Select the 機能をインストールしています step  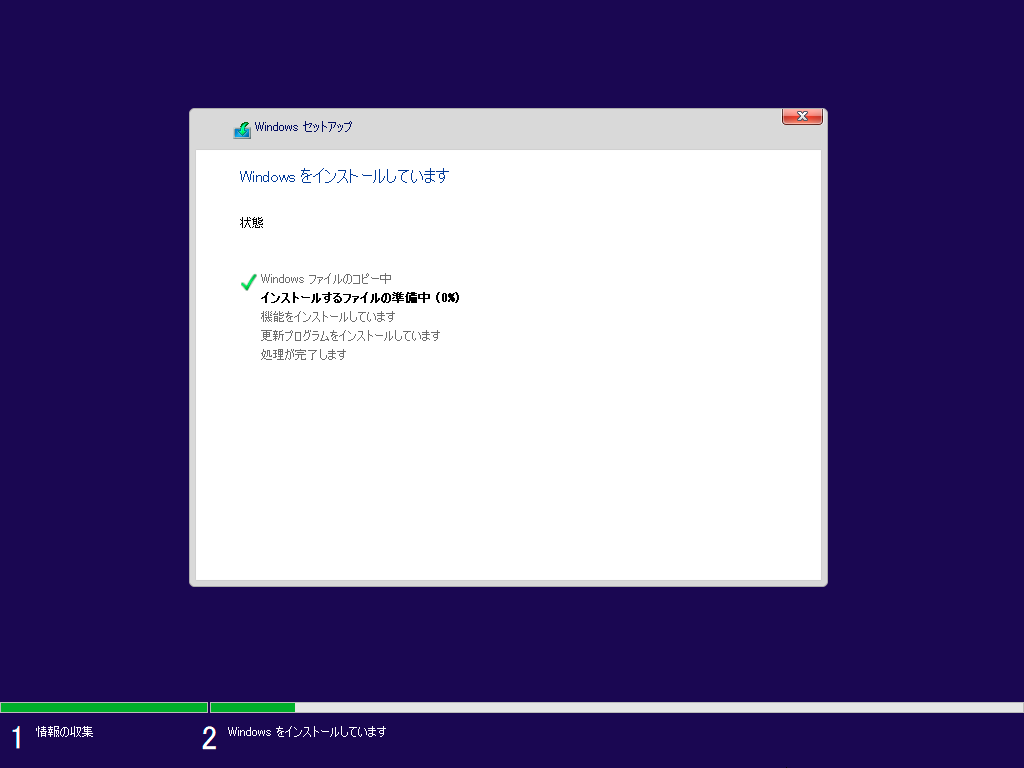pos(328,317)
